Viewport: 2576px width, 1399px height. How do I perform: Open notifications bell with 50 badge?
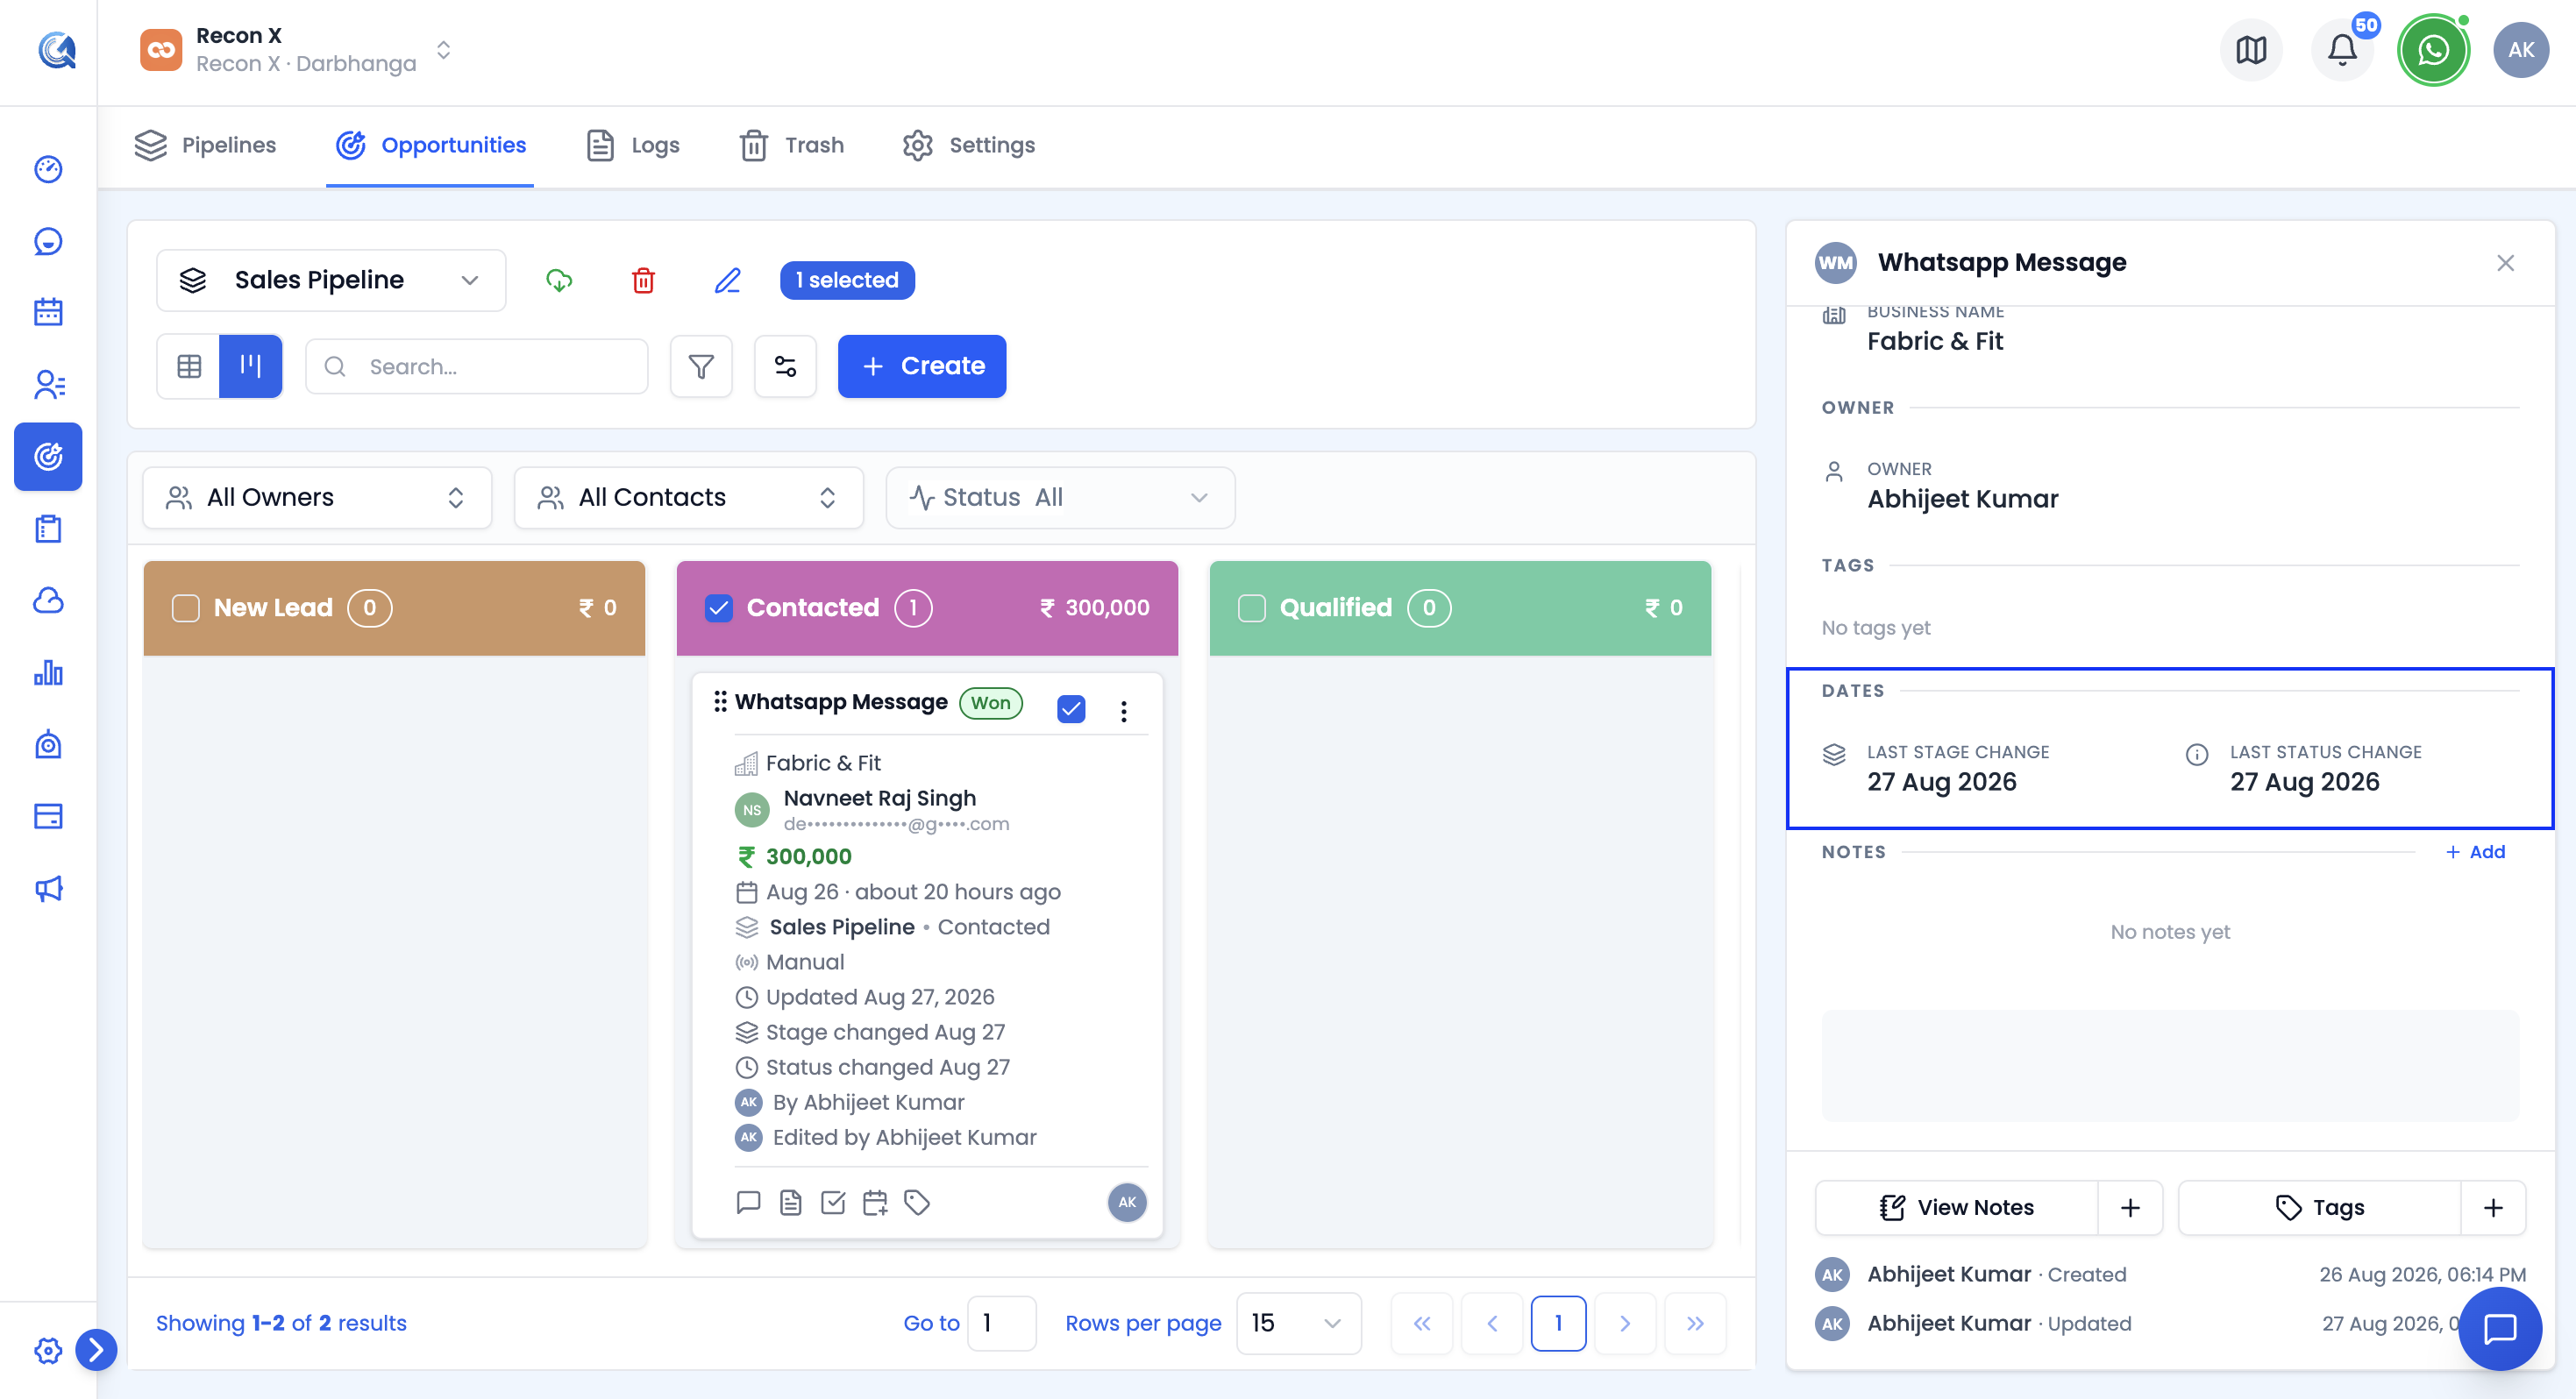2341,50
